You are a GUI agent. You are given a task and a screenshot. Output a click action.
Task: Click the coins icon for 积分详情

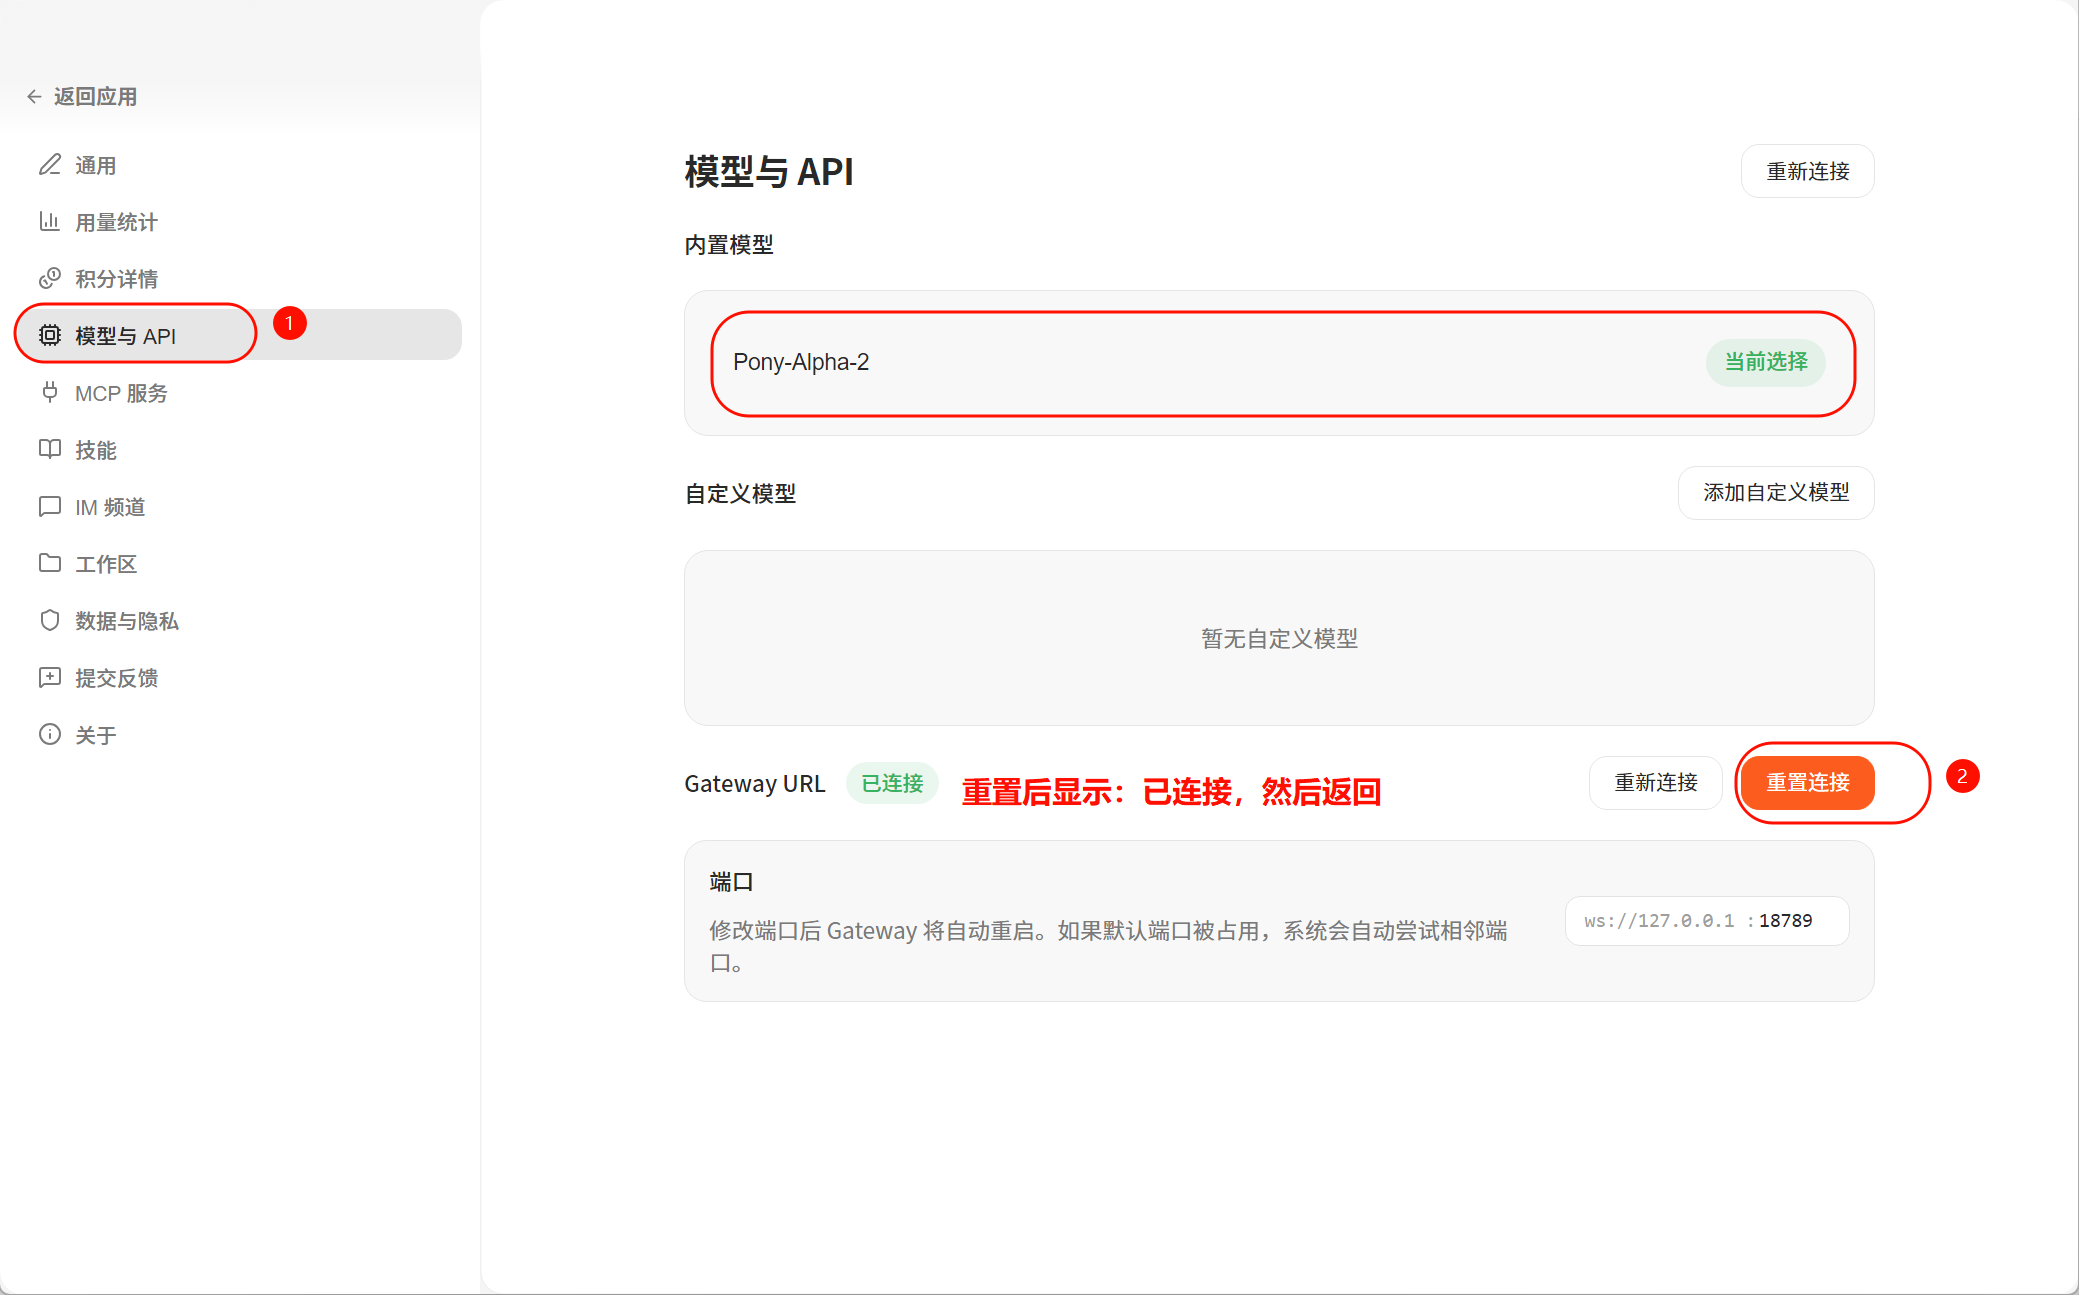(x=50, y=278)
